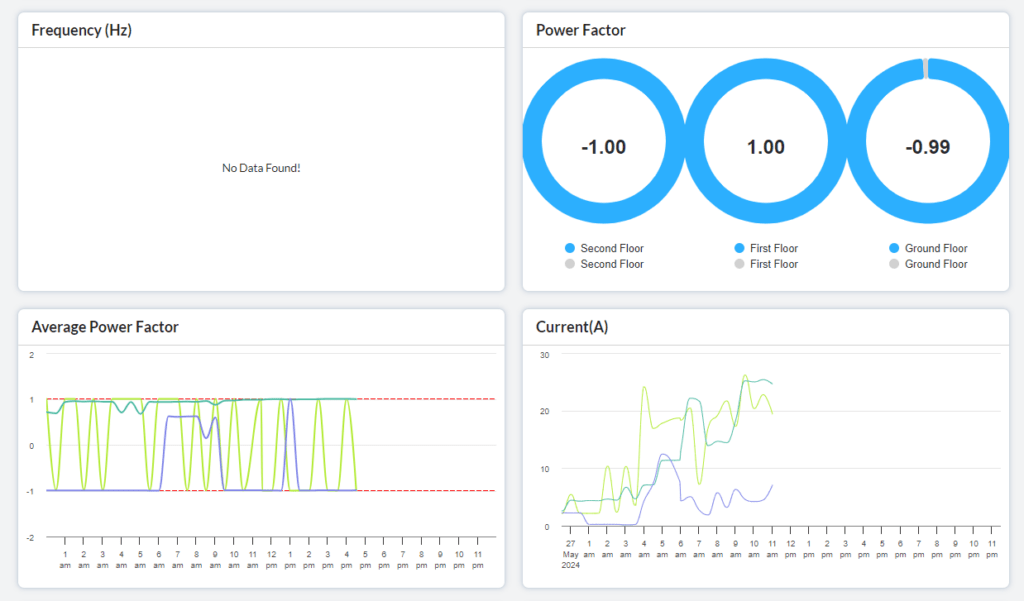This screenshot has height=601, width=1024.
Task: Click the blue First Floor legend dot
Action: pos(740,248)
